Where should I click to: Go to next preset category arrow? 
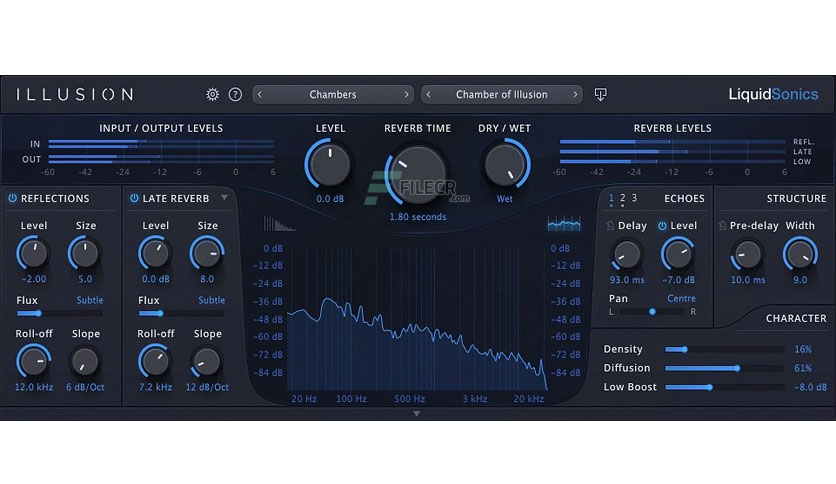tap(406, 94)
